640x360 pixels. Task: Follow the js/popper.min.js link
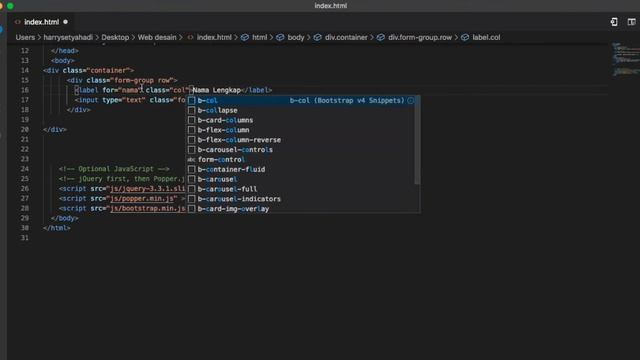point(143,199)
